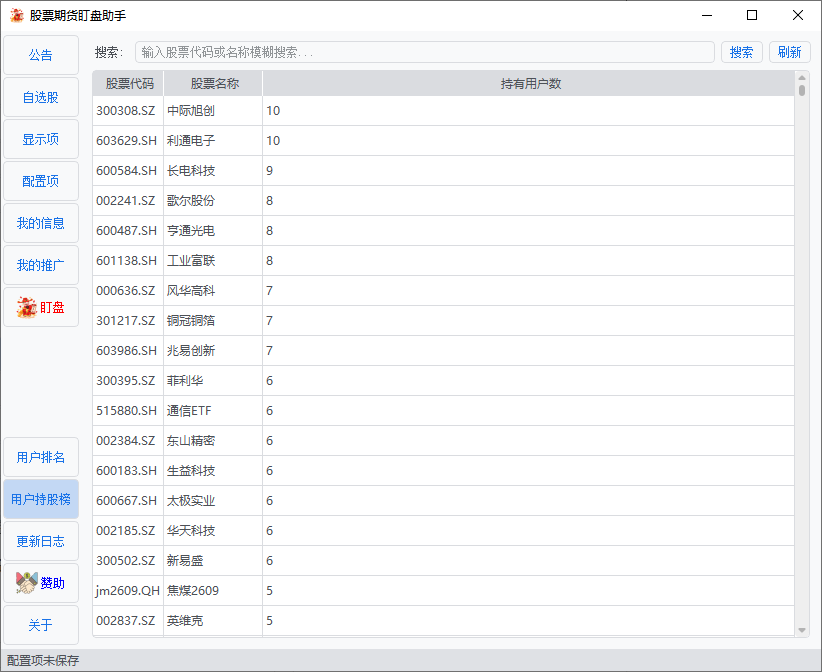Select stock name 通信ETF
Viewport: 822px width, 672px height.
(x=189, y=410)
